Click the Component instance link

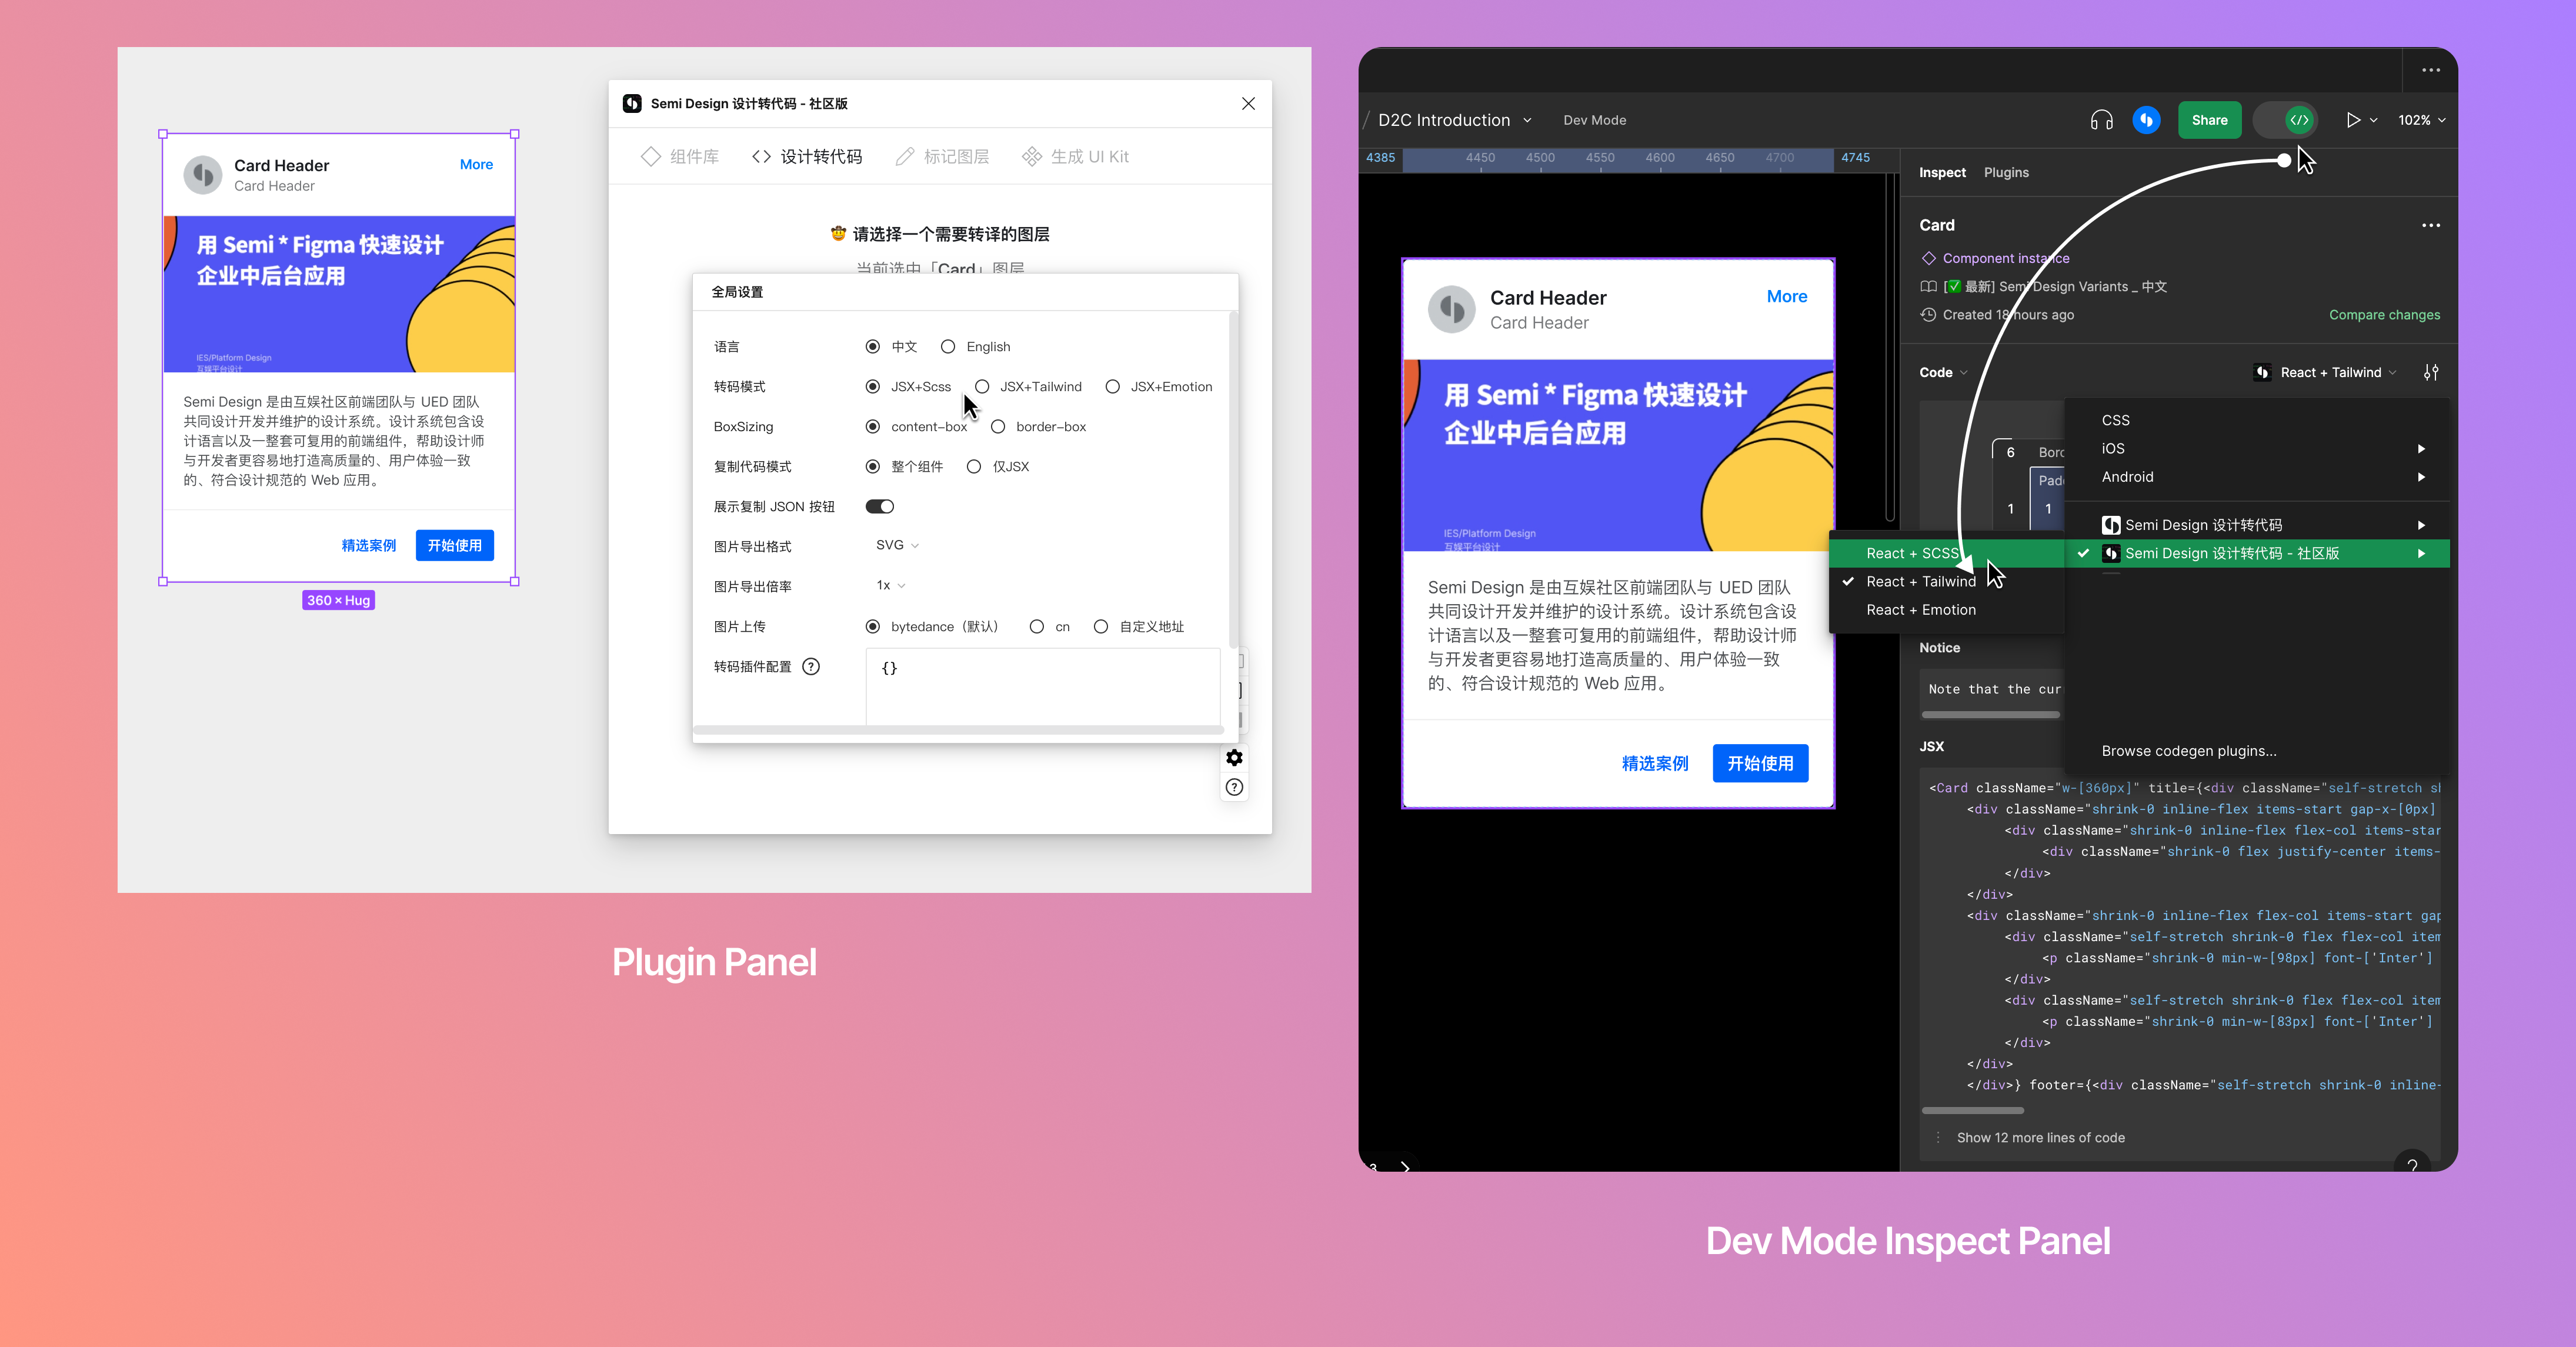pyautogui.click(x=2006, y=258)
